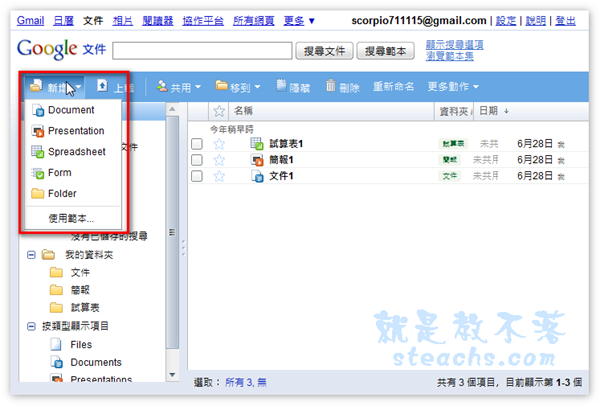Click the presentation icon of 簡報1
The width and height of the screenshot is (600, 406).
(257, 160)
